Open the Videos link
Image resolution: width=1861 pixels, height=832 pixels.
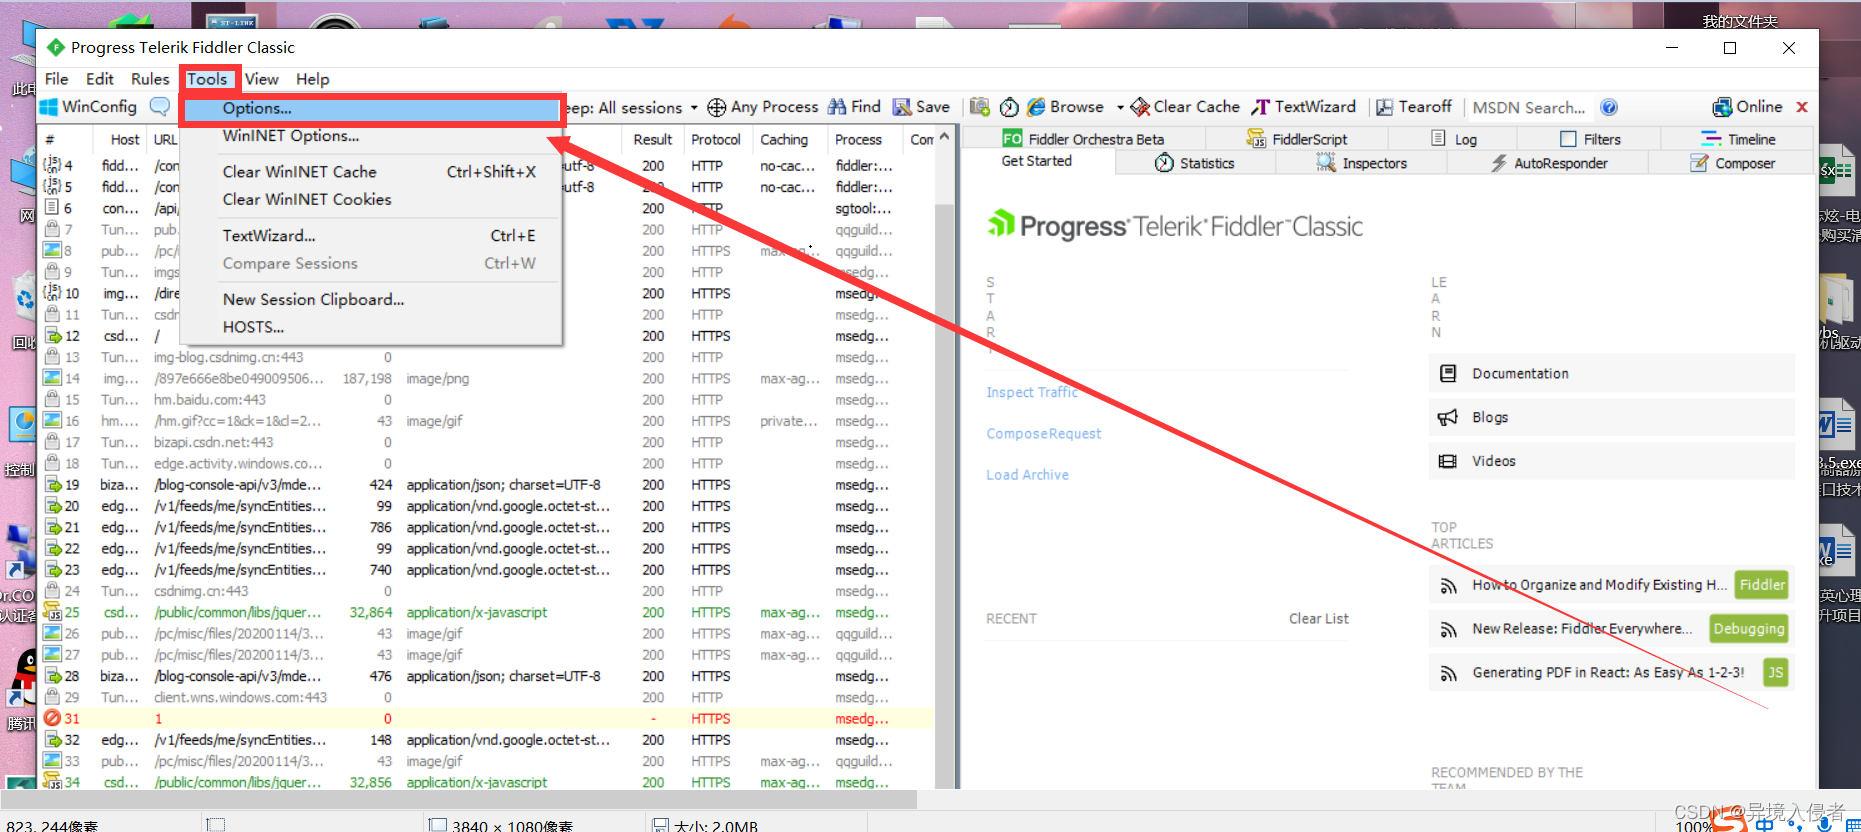pyautogui.click(x=1611, y=461)
